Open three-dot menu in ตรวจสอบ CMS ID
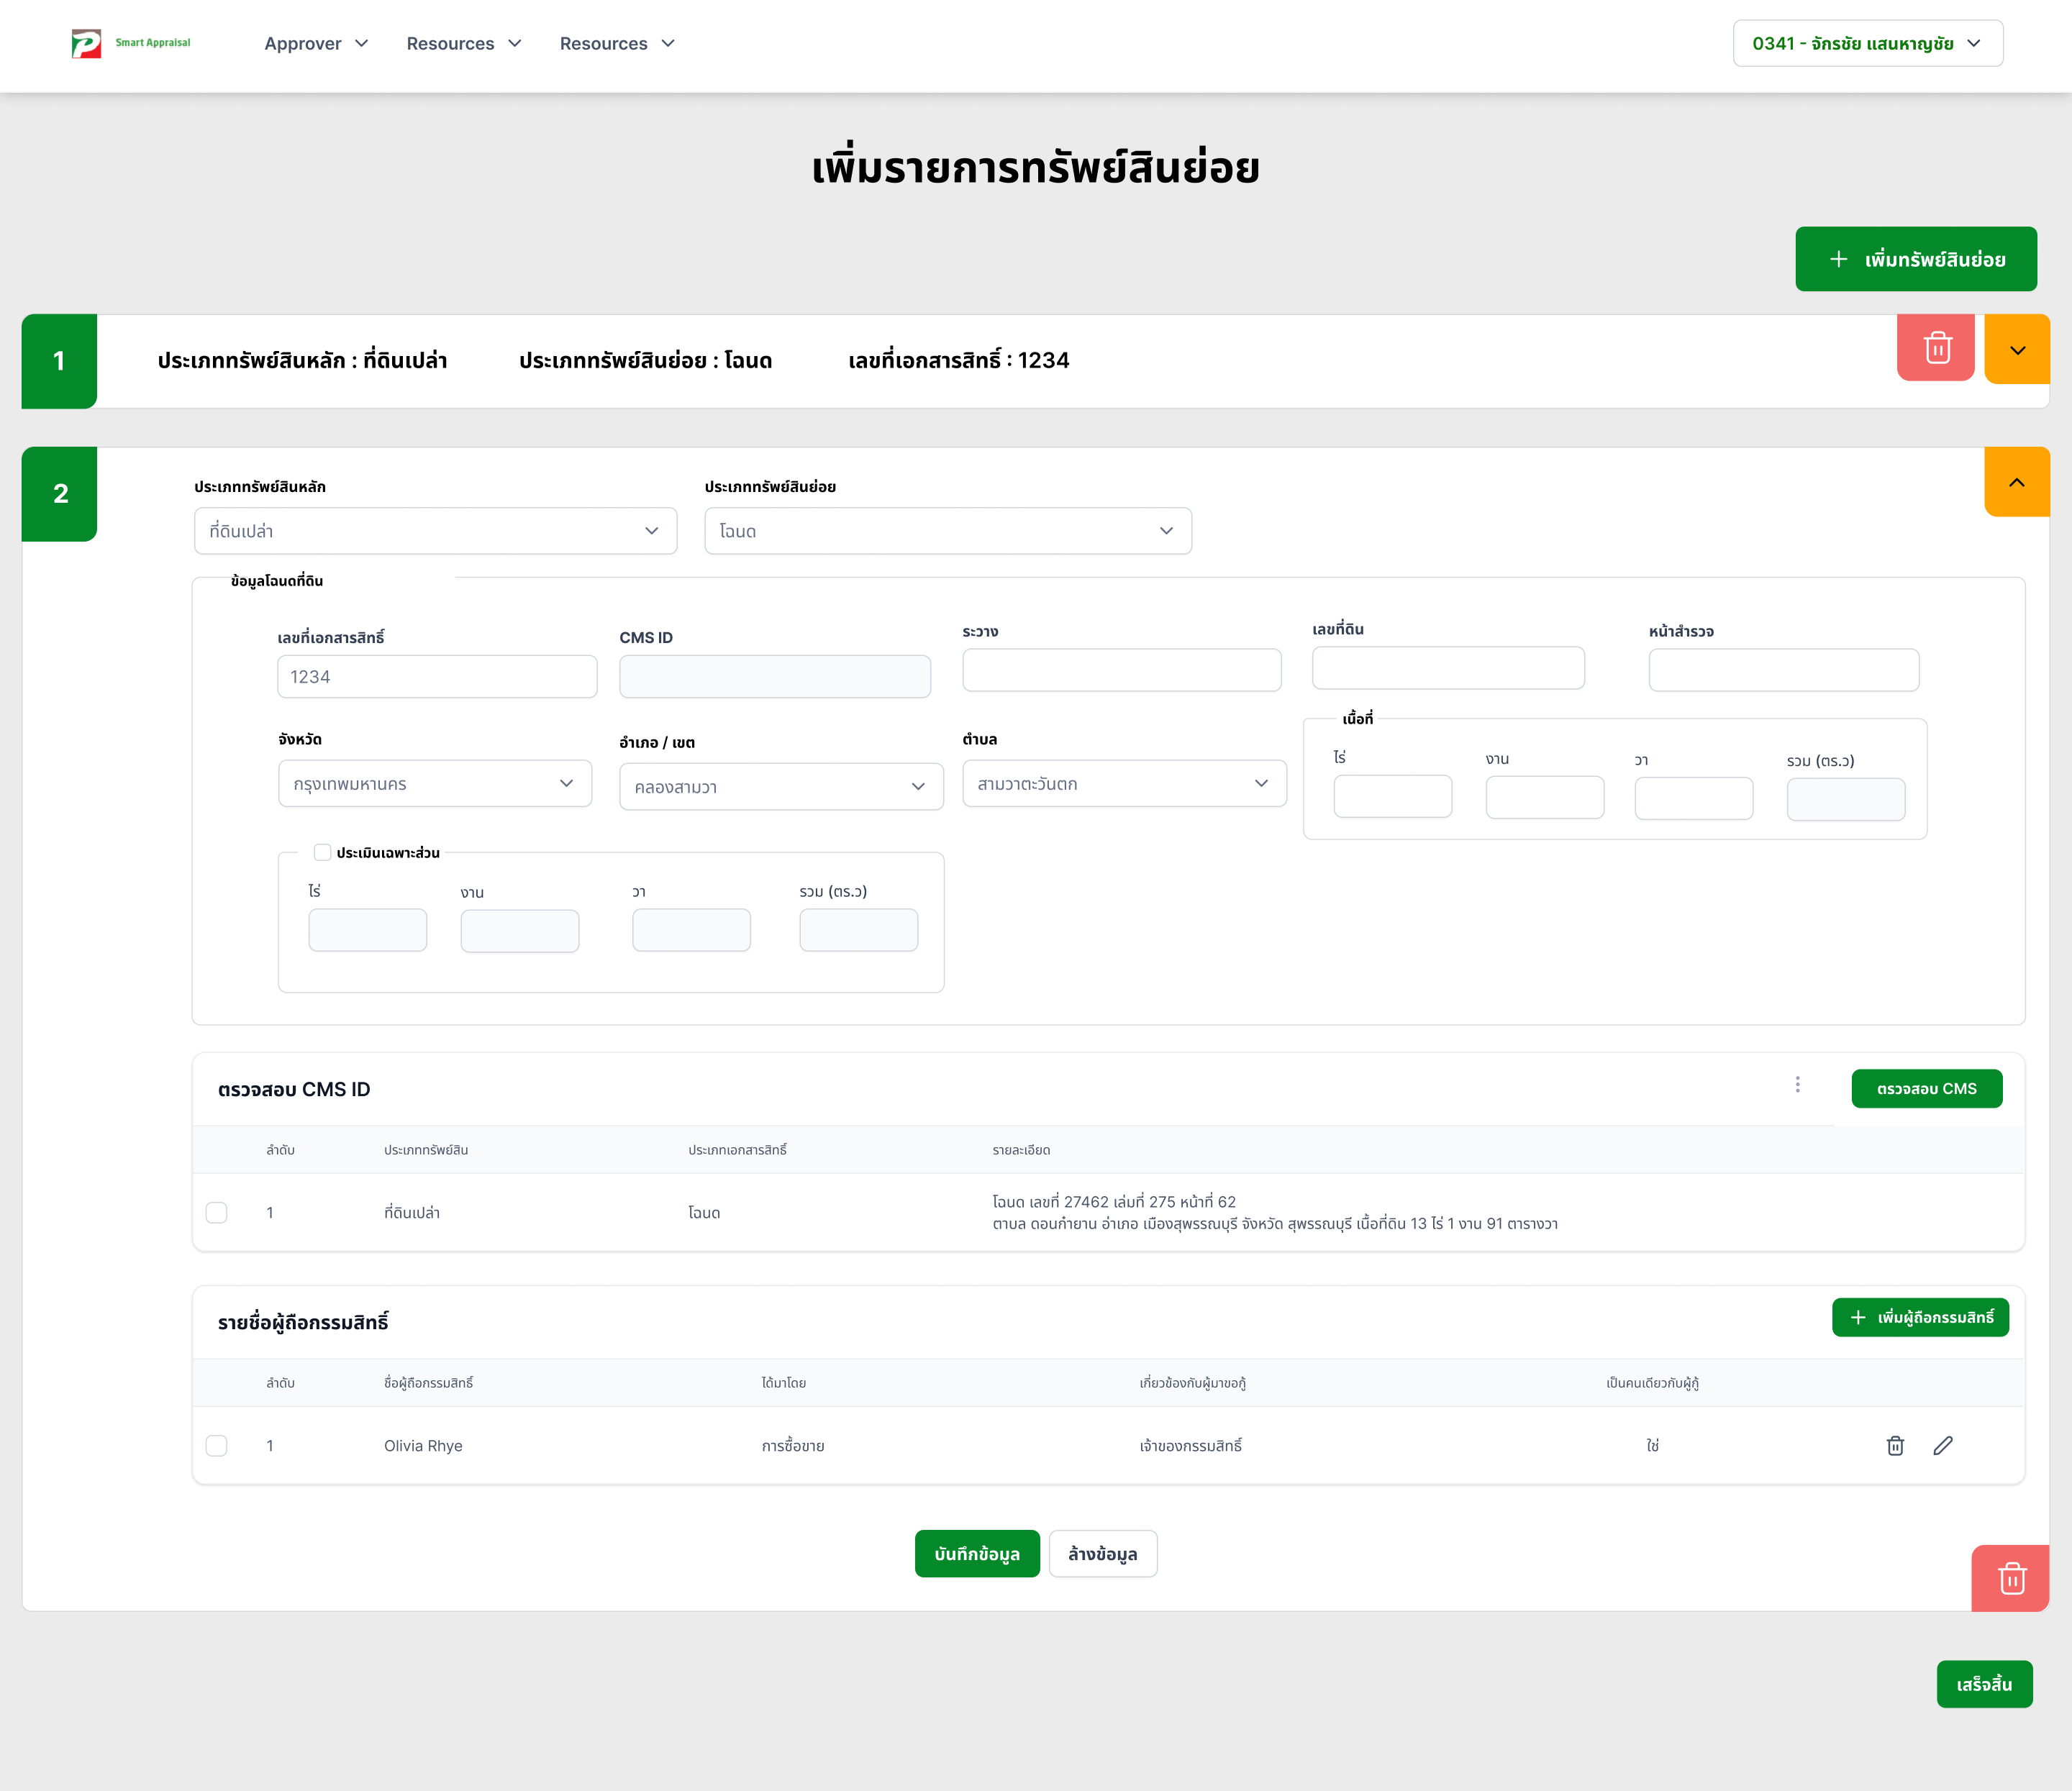This screenshot has height=1791, width=2072. coord(1797,1085)
